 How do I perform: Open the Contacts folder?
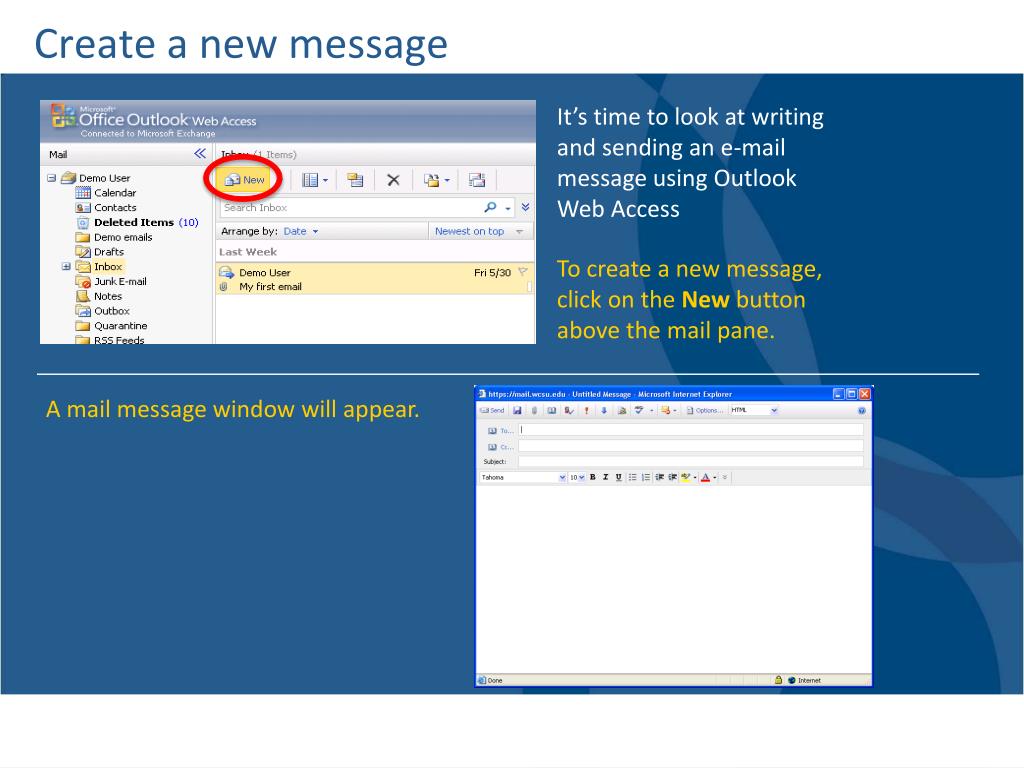pos(106,208)
